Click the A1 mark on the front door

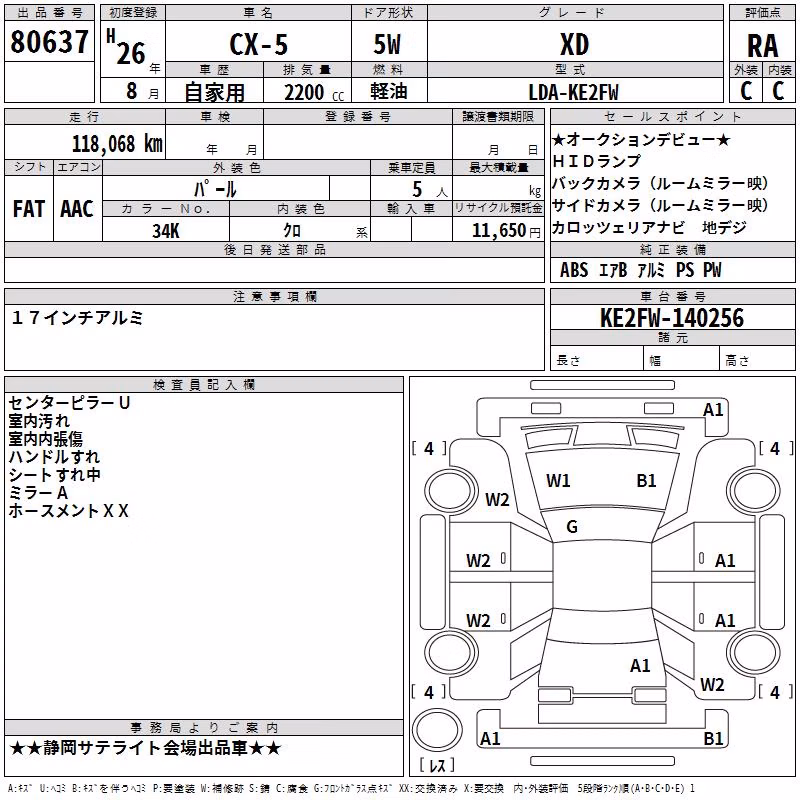(x=725, y=561)
